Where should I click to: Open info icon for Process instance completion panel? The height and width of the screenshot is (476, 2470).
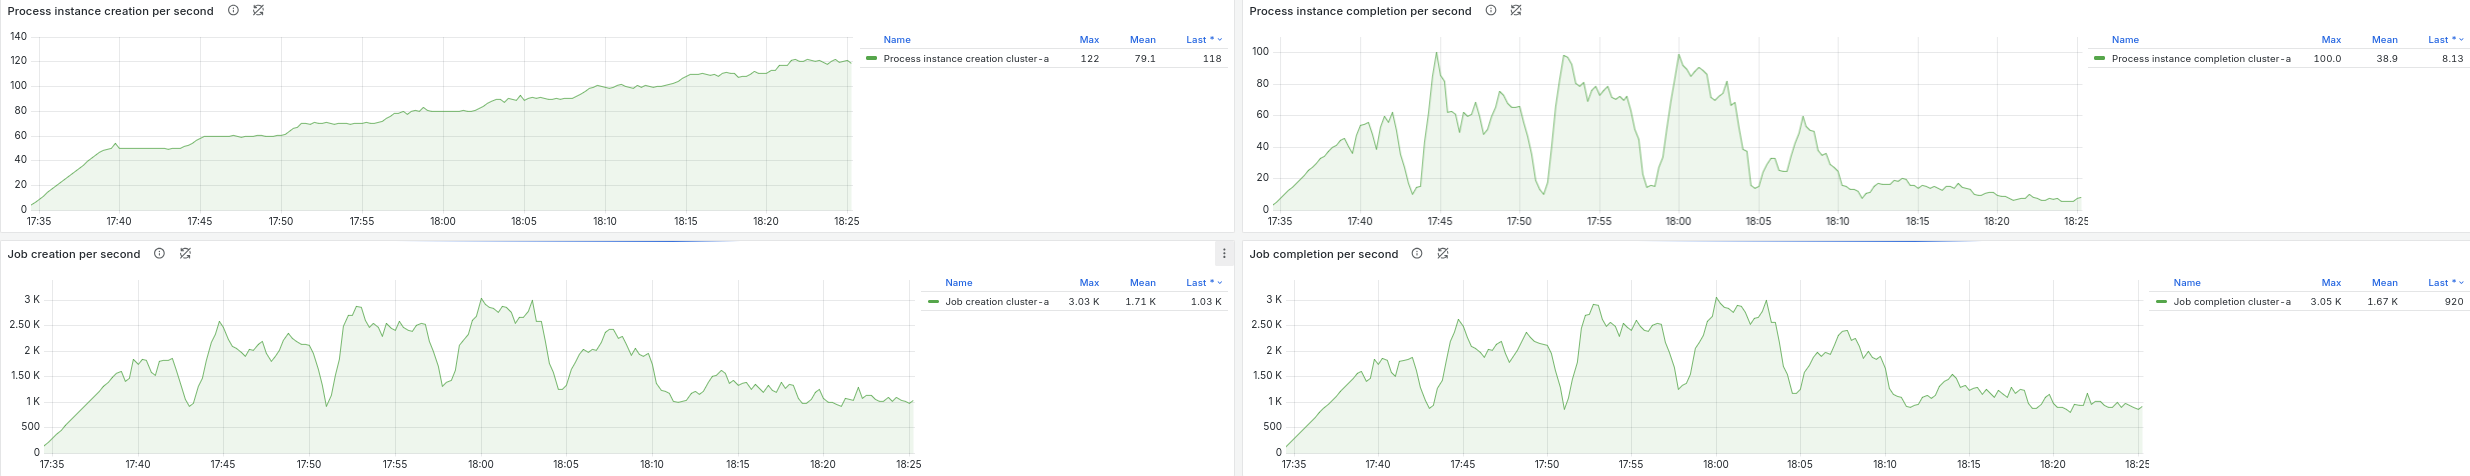(1491, 10)
